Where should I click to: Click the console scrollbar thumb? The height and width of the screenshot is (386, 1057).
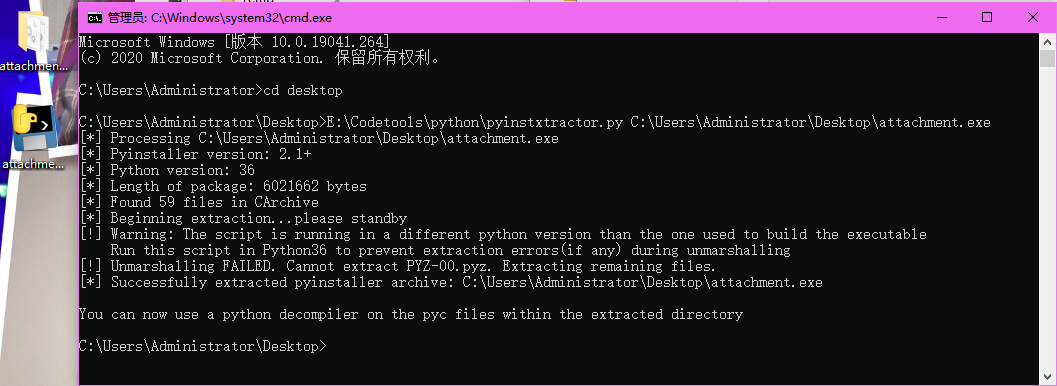1046,59
